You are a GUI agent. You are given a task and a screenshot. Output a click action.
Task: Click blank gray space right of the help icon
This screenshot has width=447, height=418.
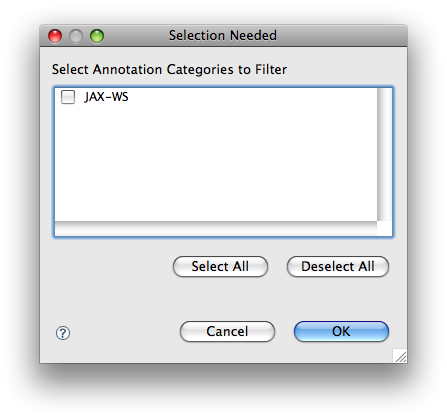click(123, 333)
